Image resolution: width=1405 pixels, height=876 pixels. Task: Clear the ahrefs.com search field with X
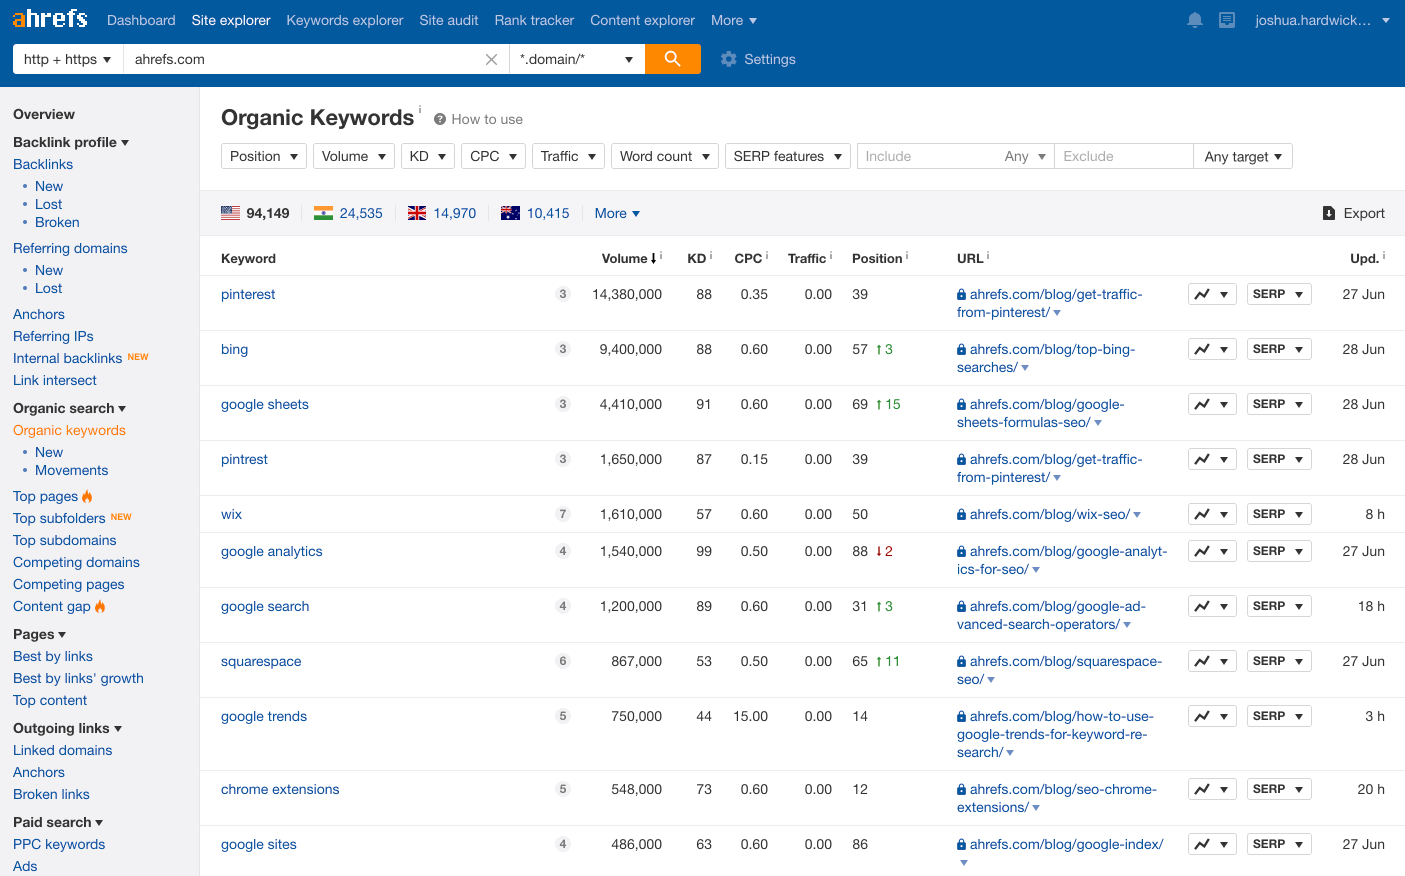pyautogui.click(x=491, y=59)
